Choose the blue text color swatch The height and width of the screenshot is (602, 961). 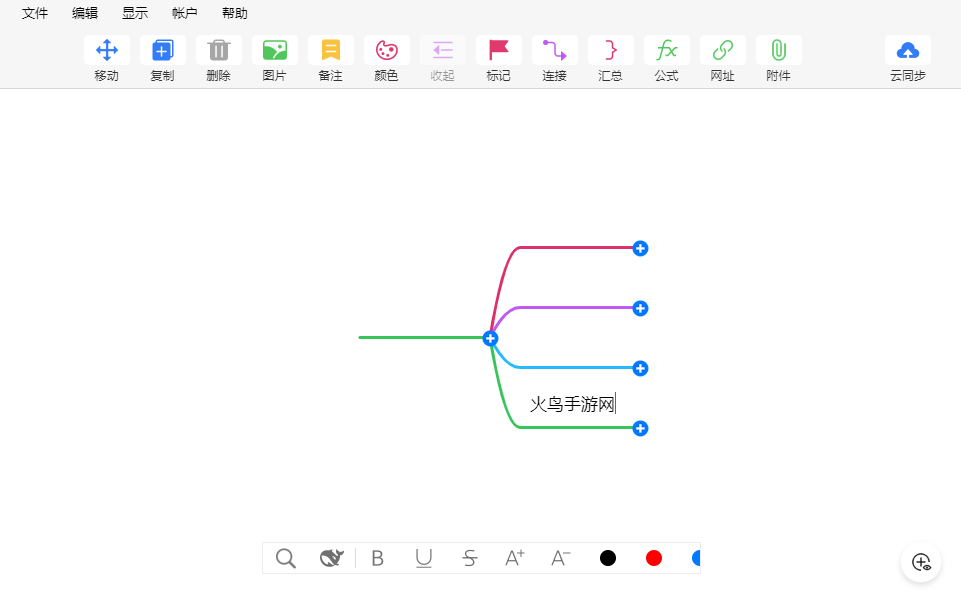(x=696, y=558)
